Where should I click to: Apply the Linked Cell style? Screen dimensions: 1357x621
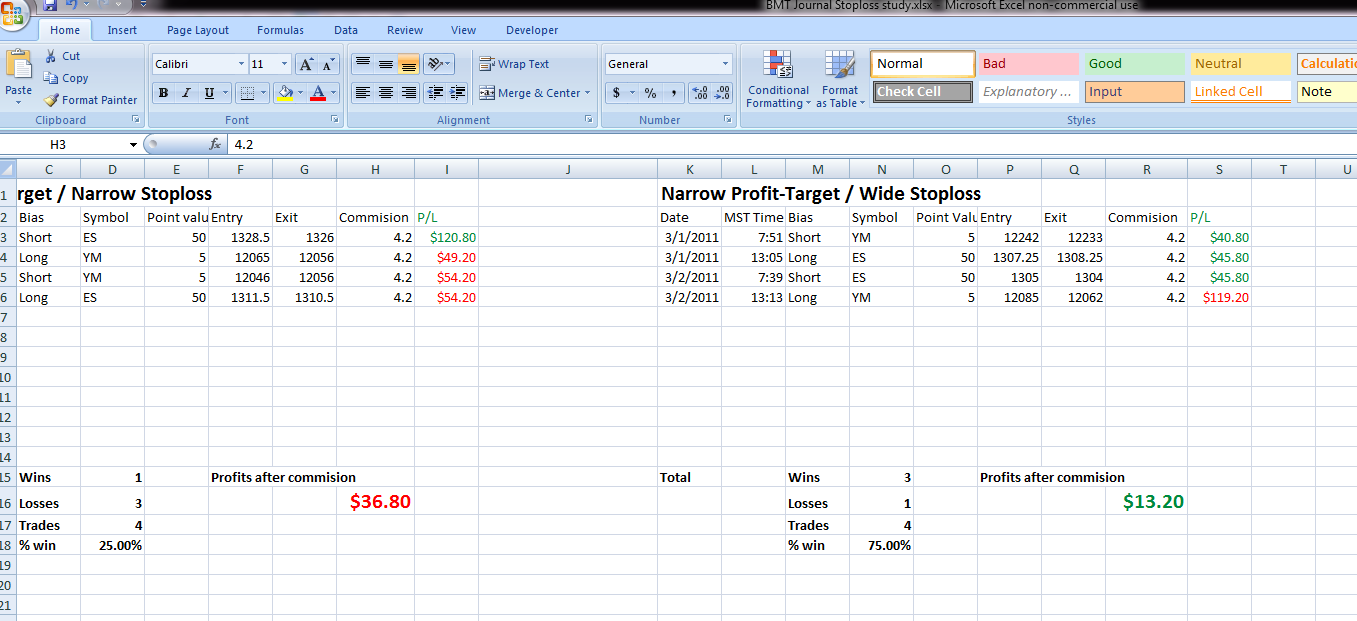[1240, 92]
